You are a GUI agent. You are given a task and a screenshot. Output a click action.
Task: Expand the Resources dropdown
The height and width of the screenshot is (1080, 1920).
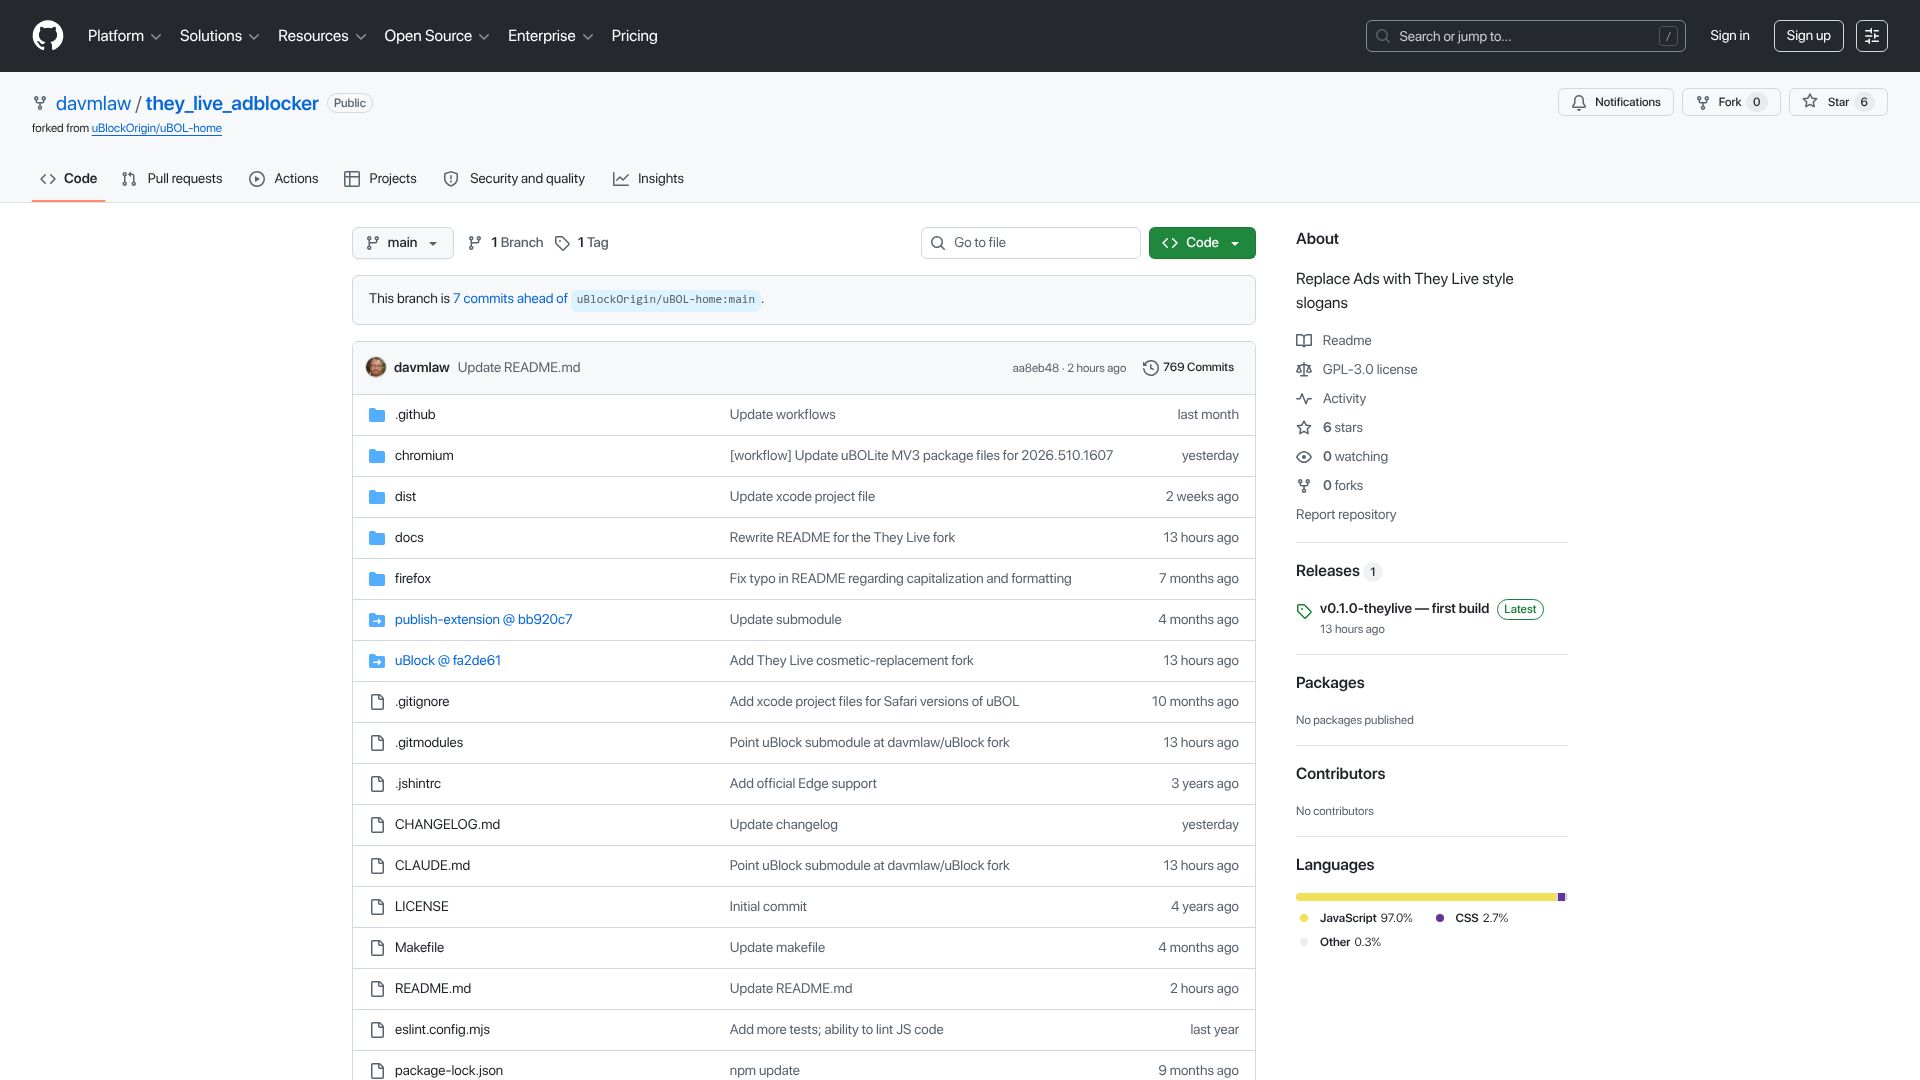click(322, 36)
